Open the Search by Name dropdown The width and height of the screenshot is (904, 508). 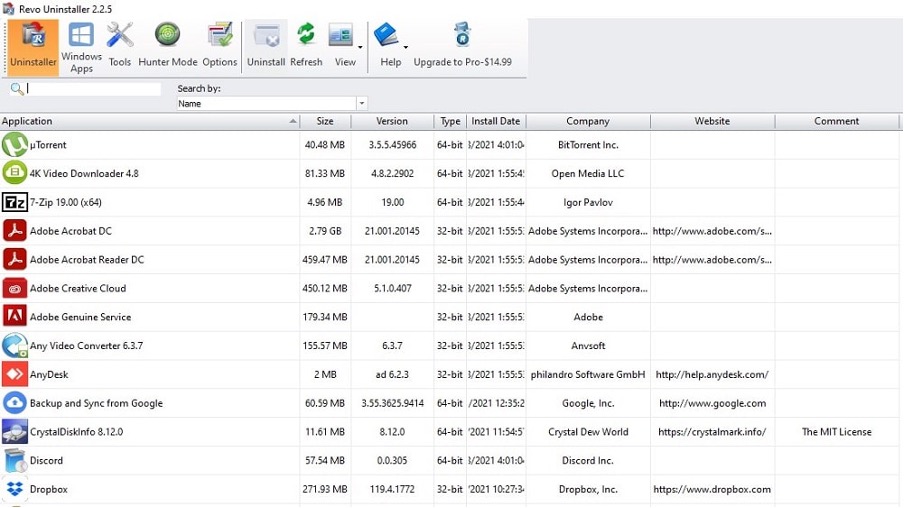click(361, 104)
